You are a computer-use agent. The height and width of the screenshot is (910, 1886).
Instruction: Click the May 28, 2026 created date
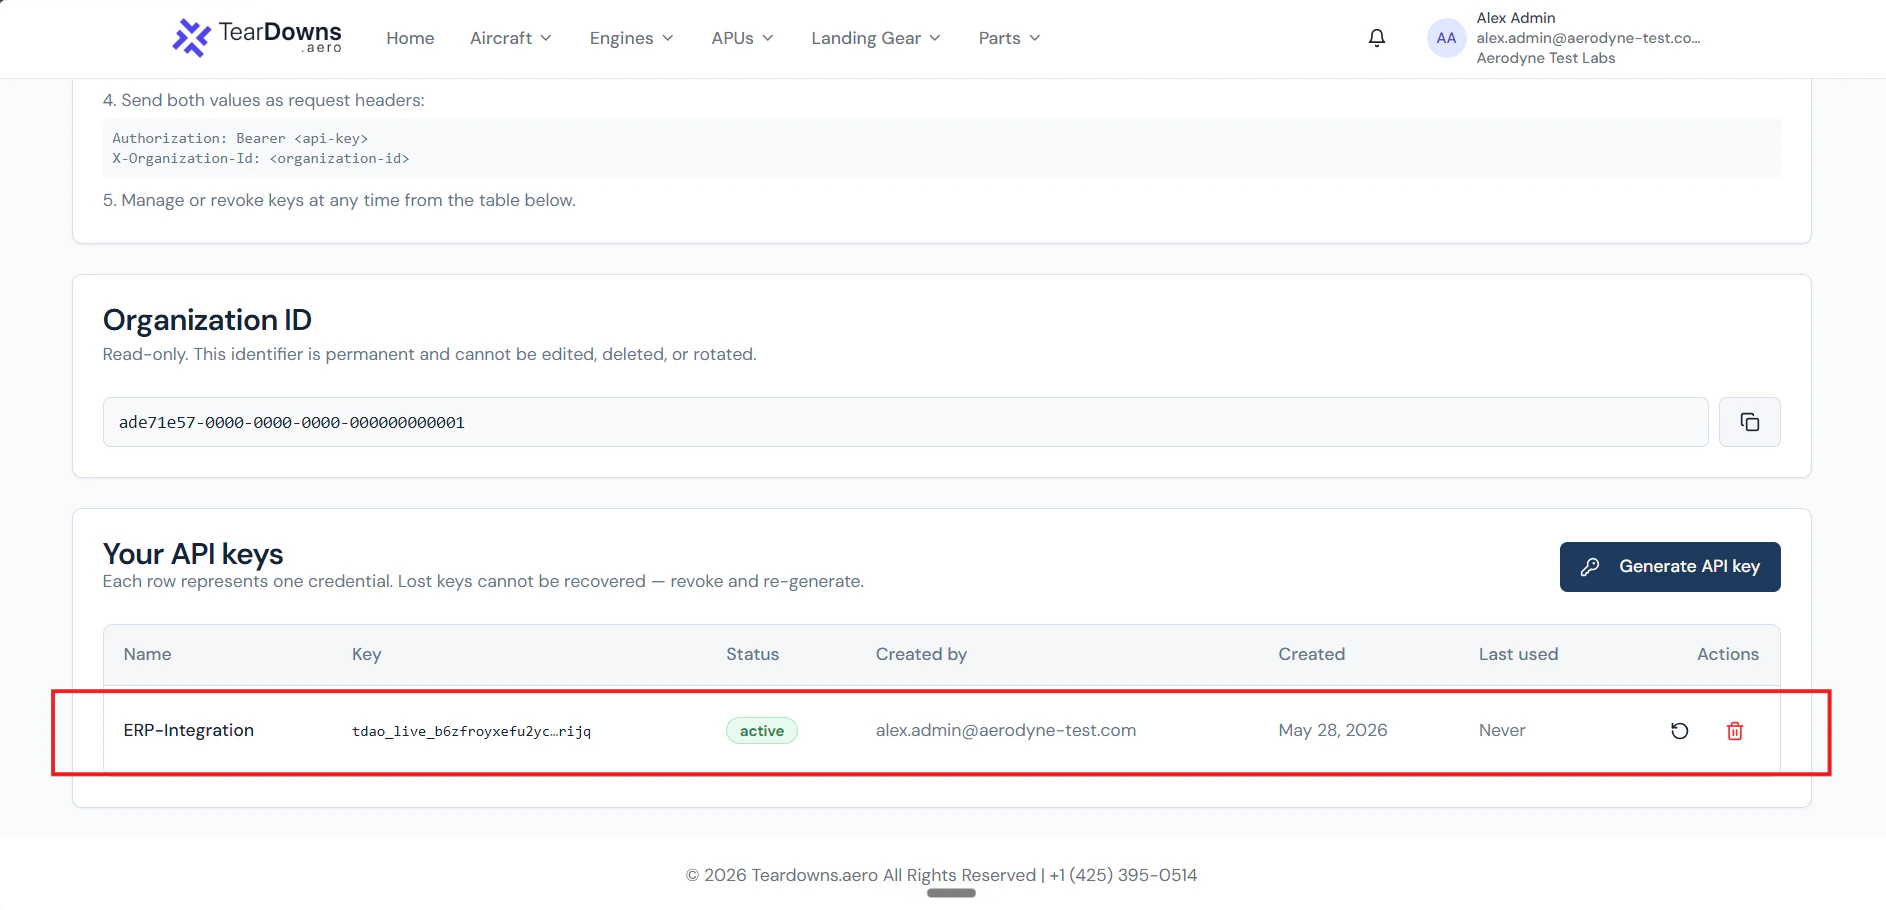pyautogui.click(x=1333, y=730)
